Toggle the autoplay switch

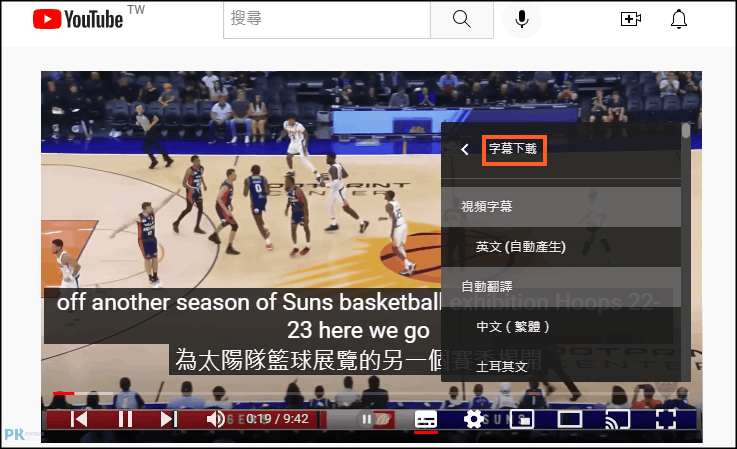(x=374, y=419)
